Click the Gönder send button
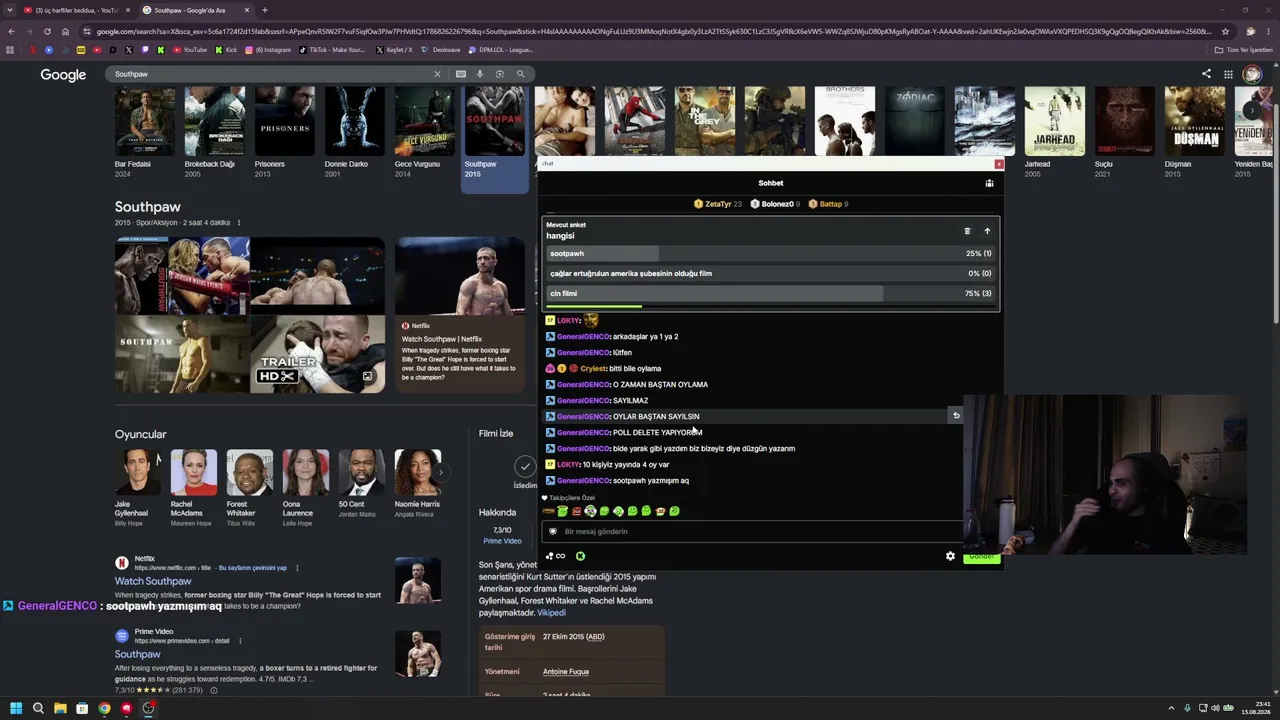 coord(981,557)
